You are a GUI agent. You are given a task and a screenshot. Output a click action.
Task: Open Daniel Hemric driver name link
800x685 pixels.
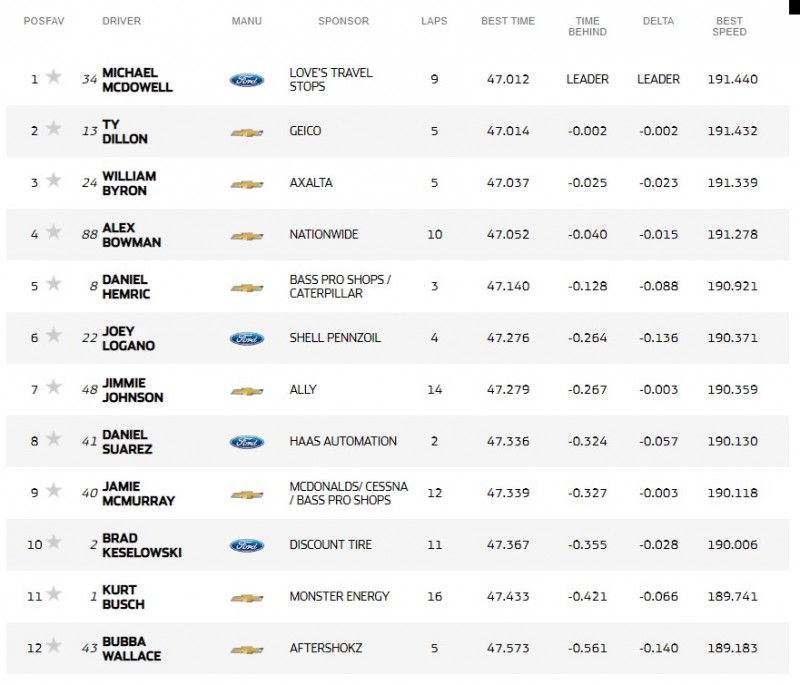126,287
